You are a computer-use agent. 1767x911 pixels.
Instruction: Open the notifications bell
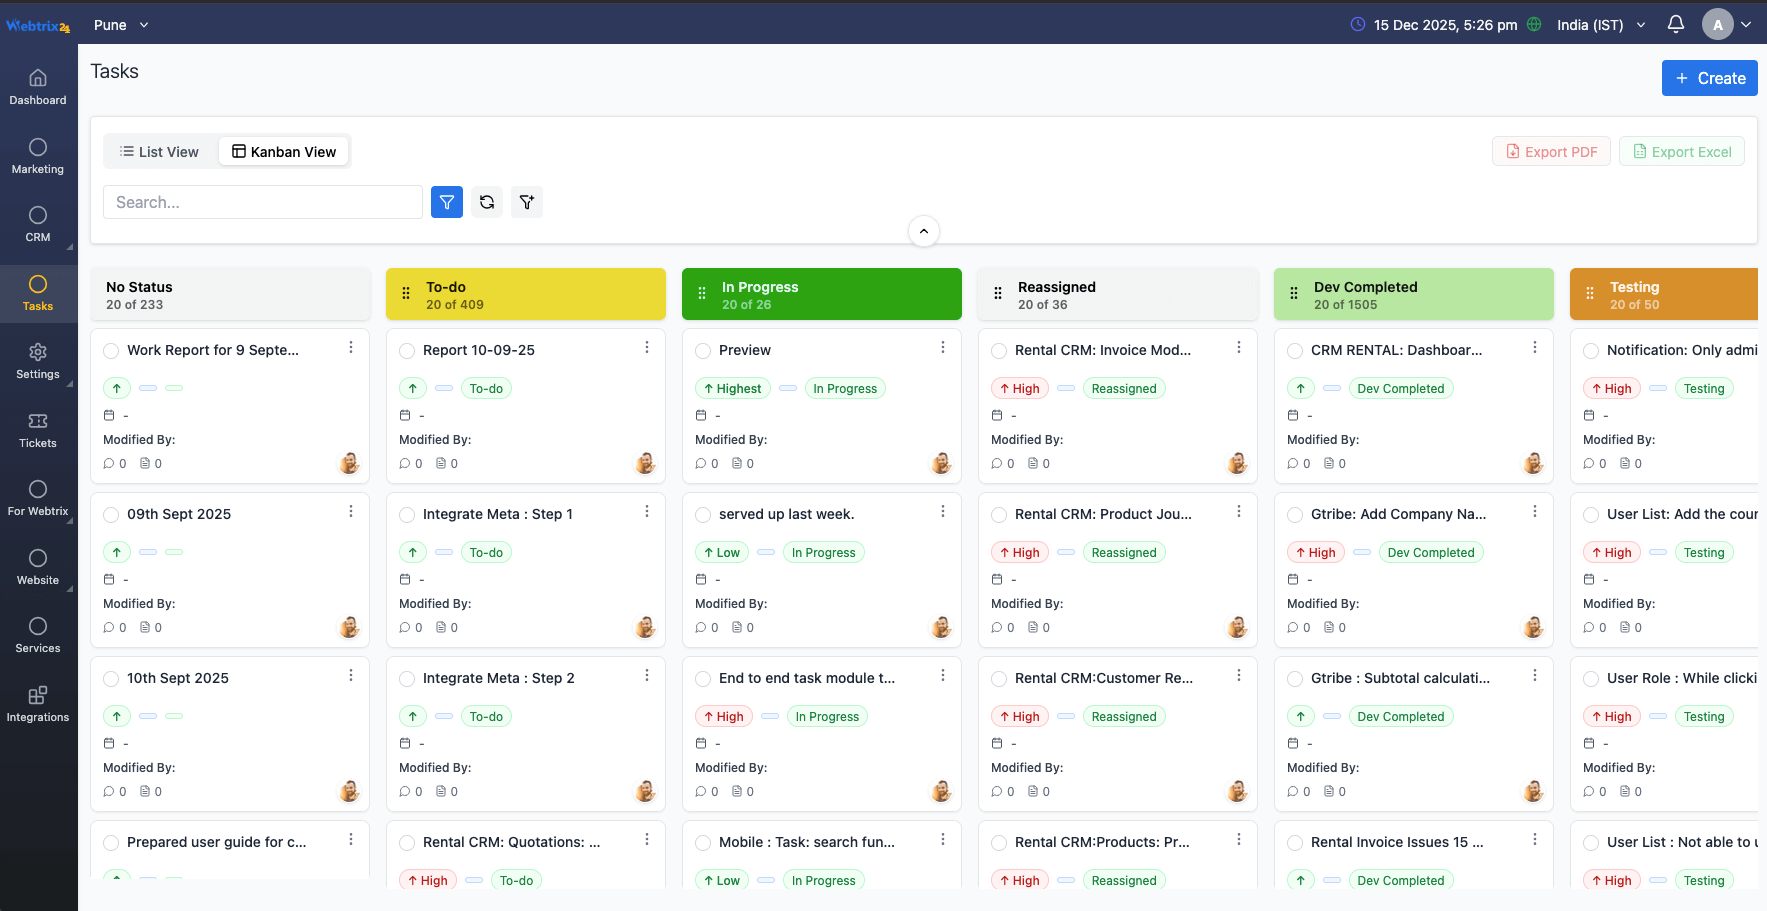1676,24
